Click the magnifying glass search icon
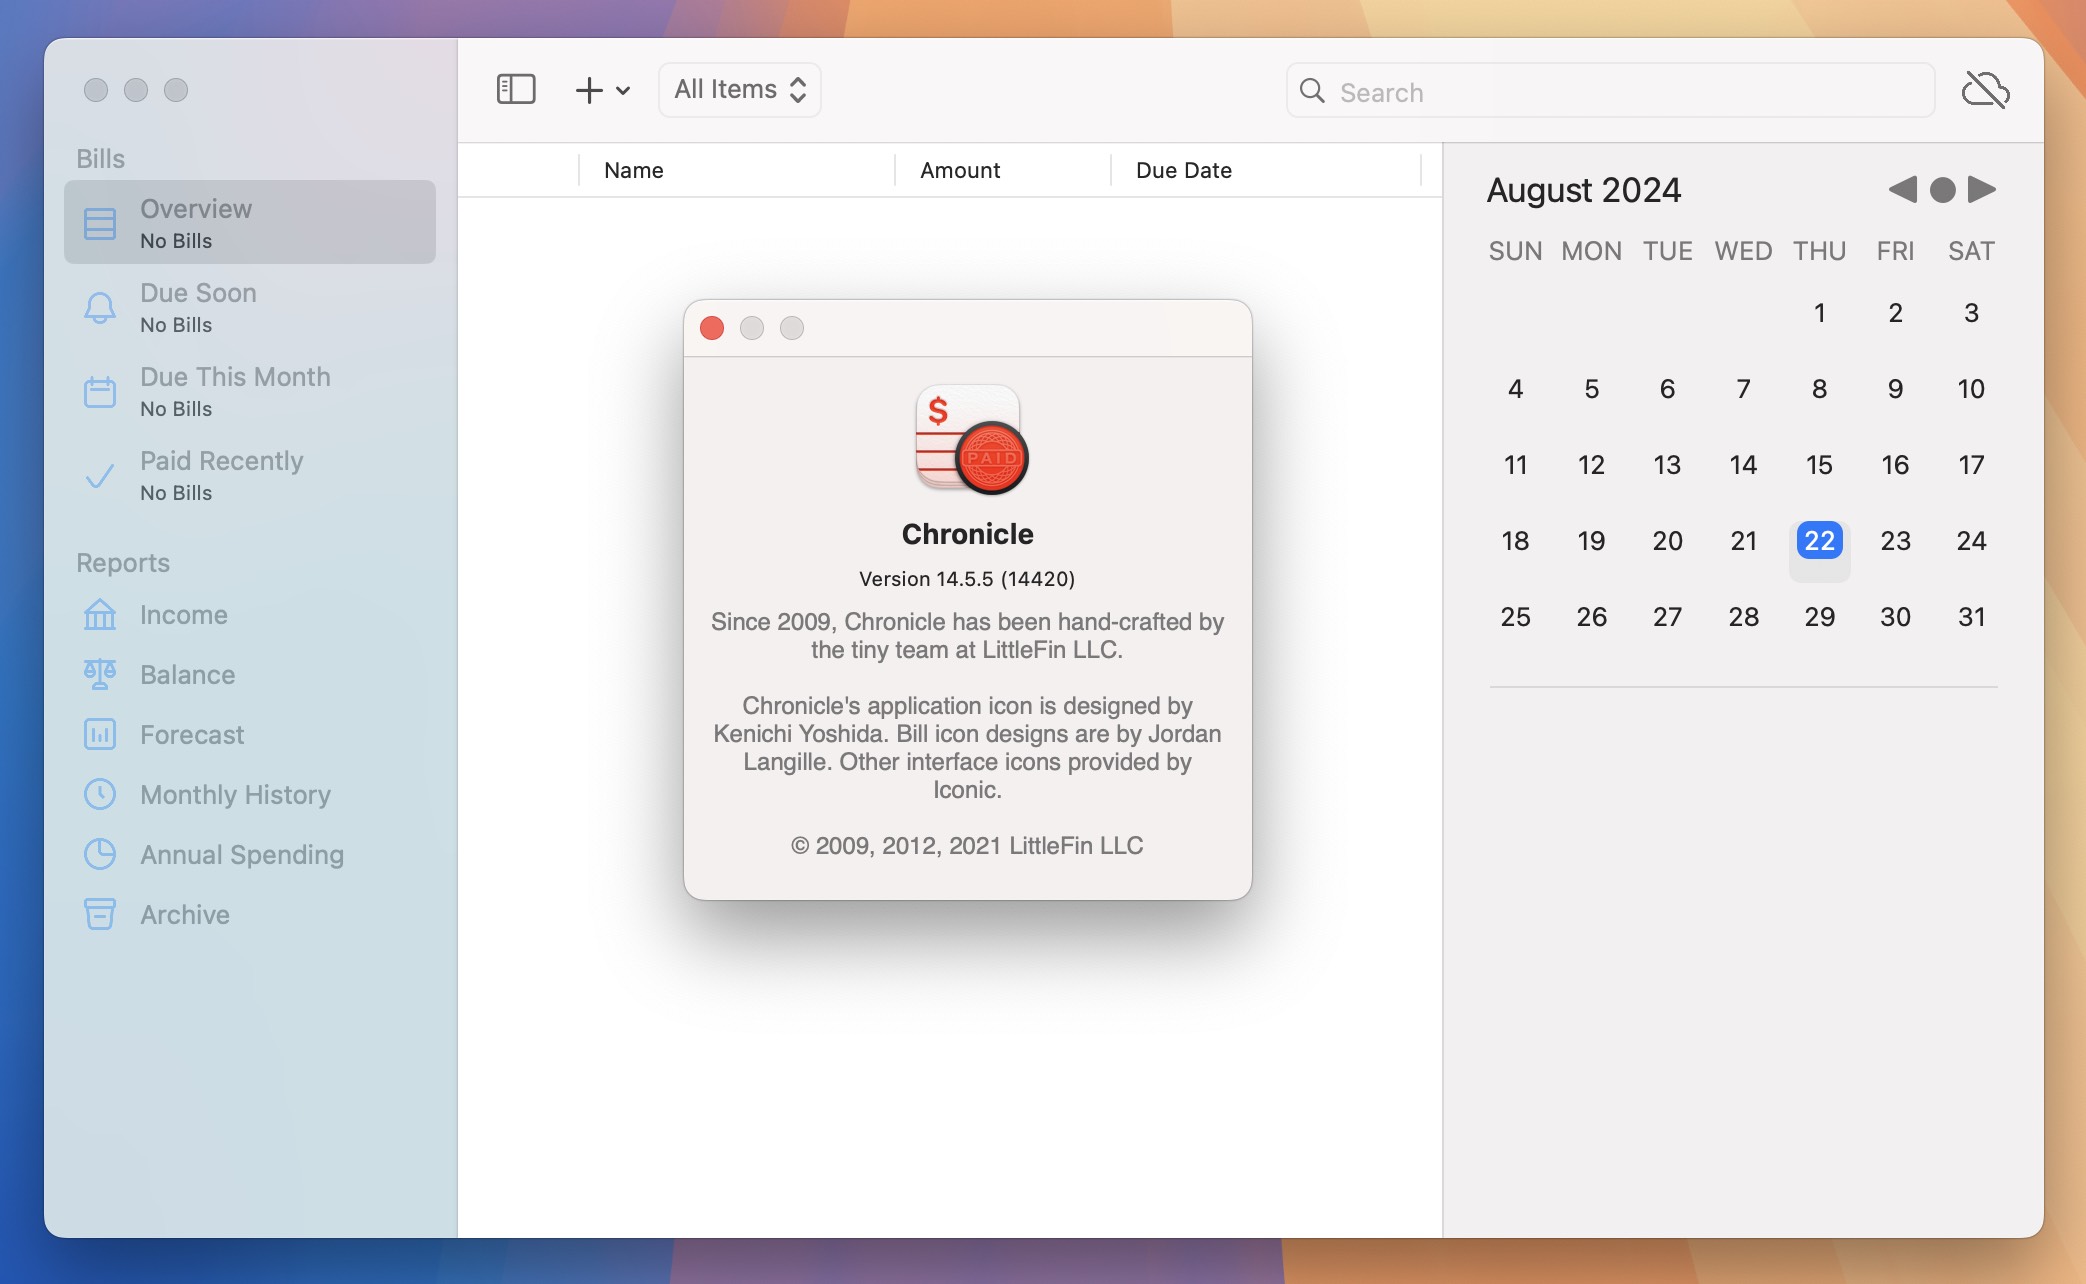Image resolution: width=2086 pixels, height=1284 pixels. 1312,91
